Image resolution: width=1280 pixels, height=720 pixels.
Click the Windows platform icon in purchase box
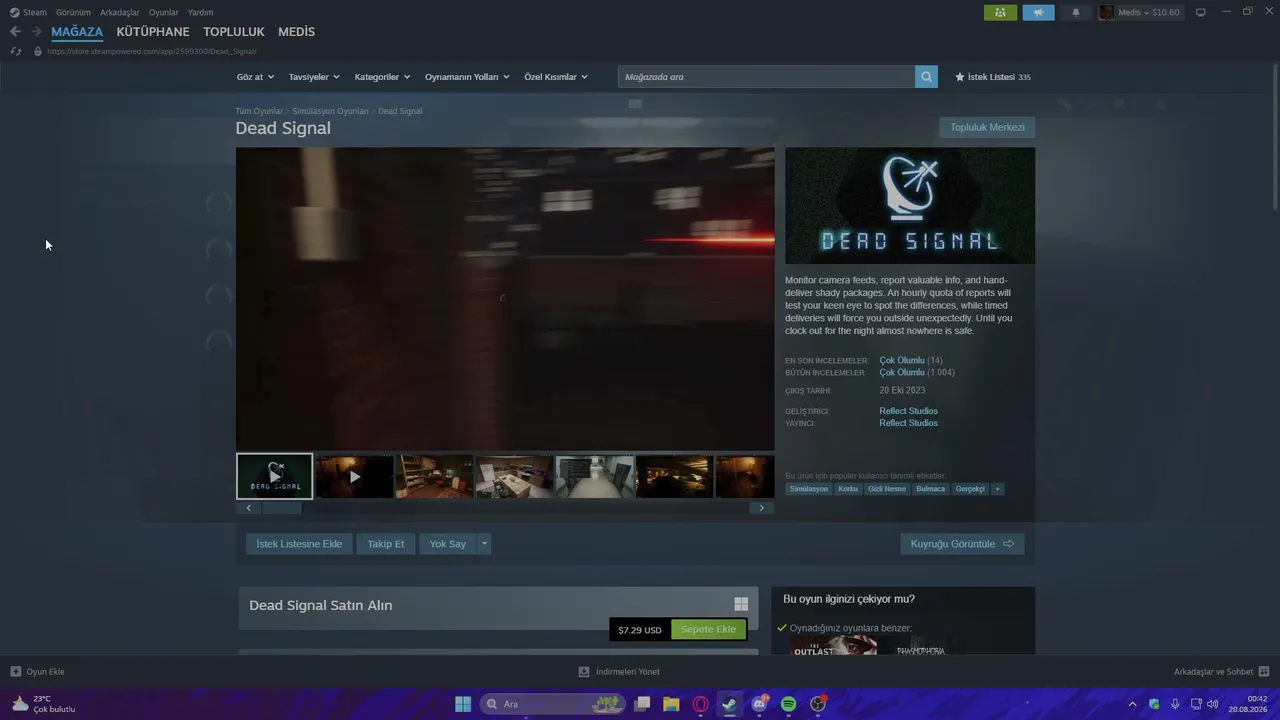click(x=741, y=604)
